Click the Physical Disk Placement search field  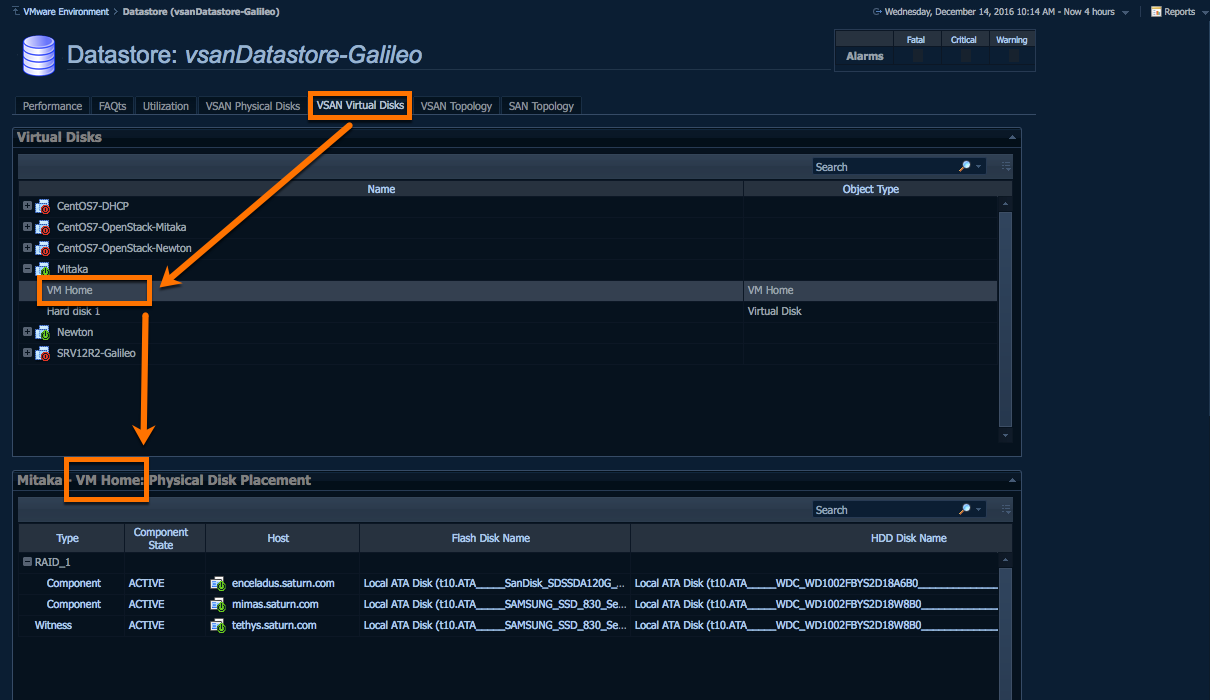884,510
